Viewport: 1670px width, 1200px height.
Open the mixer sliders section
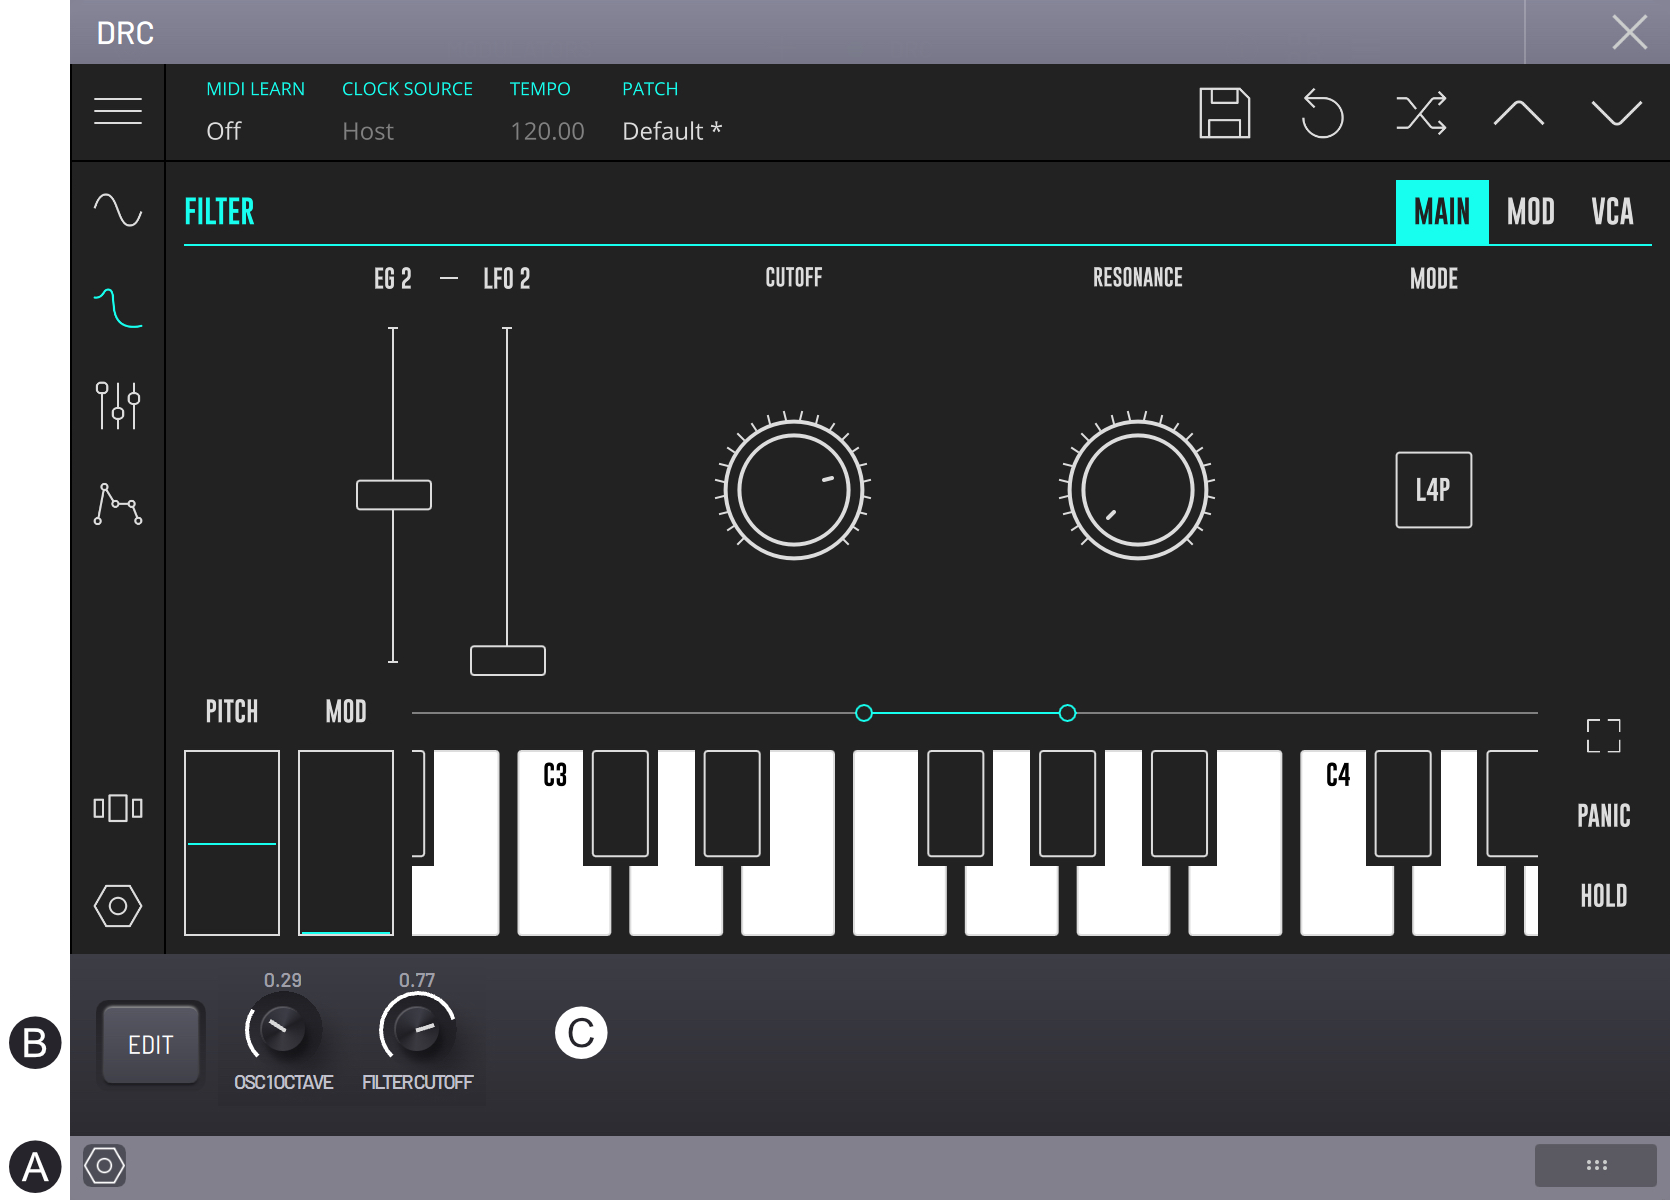click(118, 405)
